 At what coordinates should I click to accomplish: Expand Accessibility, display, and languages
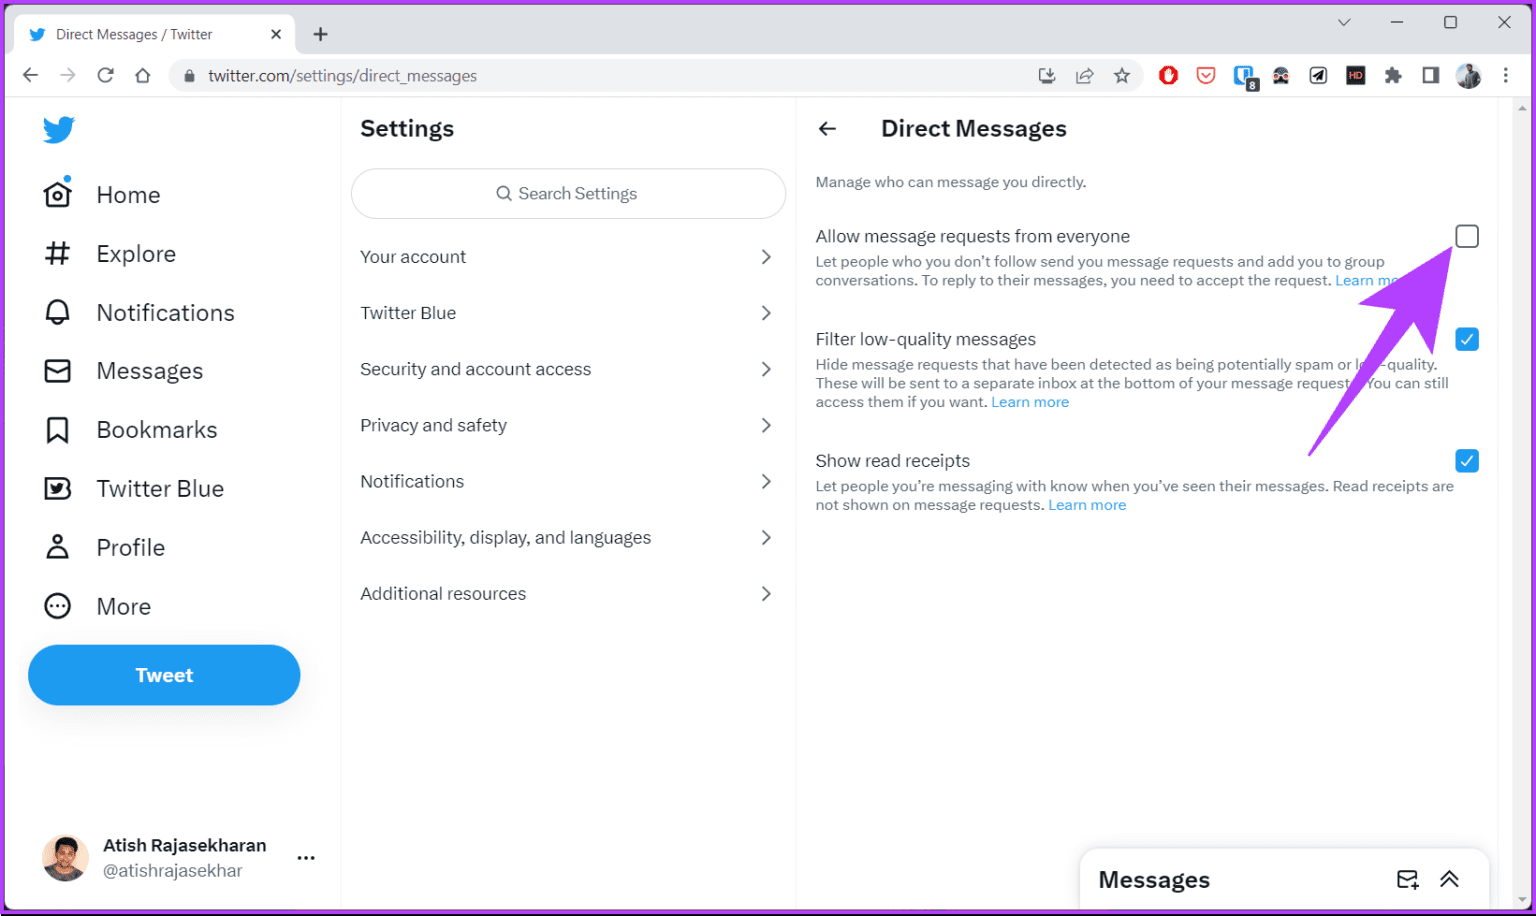pos(568,537)
